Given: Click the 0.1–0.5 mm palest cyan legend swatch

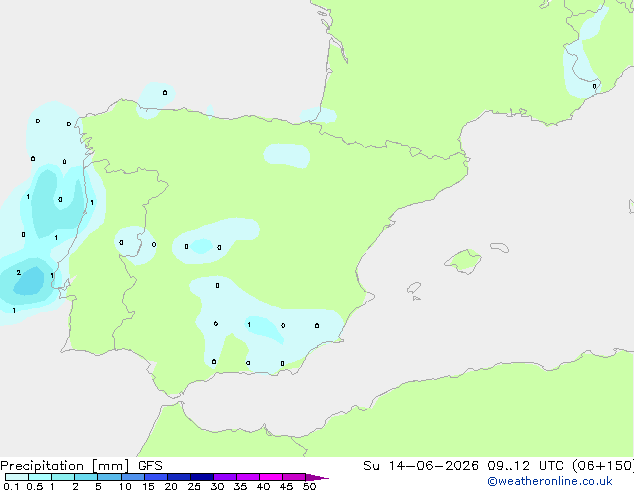Looking at the screenshot, I should 17,477.
